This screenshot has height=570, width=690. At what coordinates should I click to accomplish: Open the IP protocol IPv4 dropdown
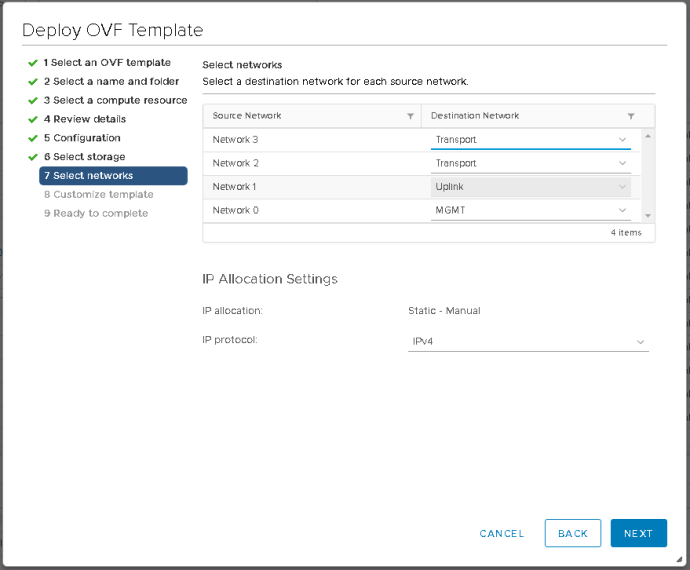[528, 342]
